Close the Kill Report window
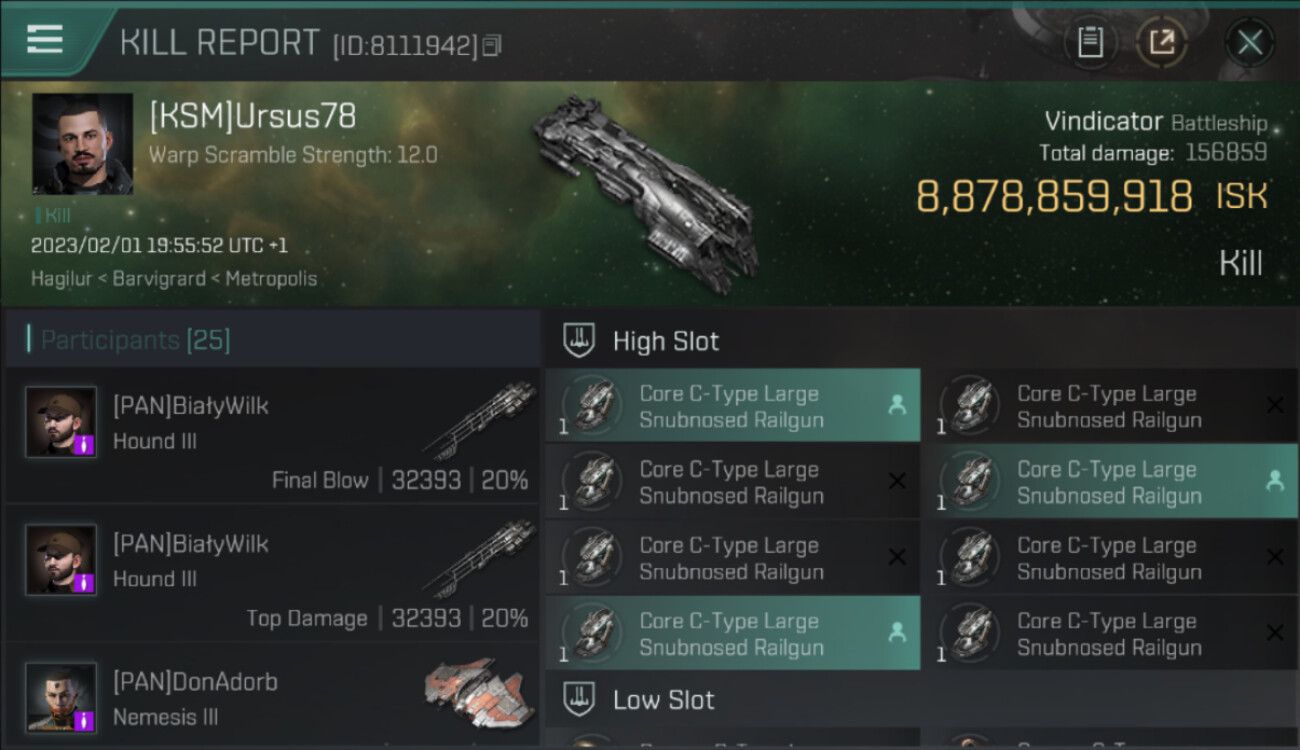This screenshot has height=750, width=1300. tap(1249, 42)
